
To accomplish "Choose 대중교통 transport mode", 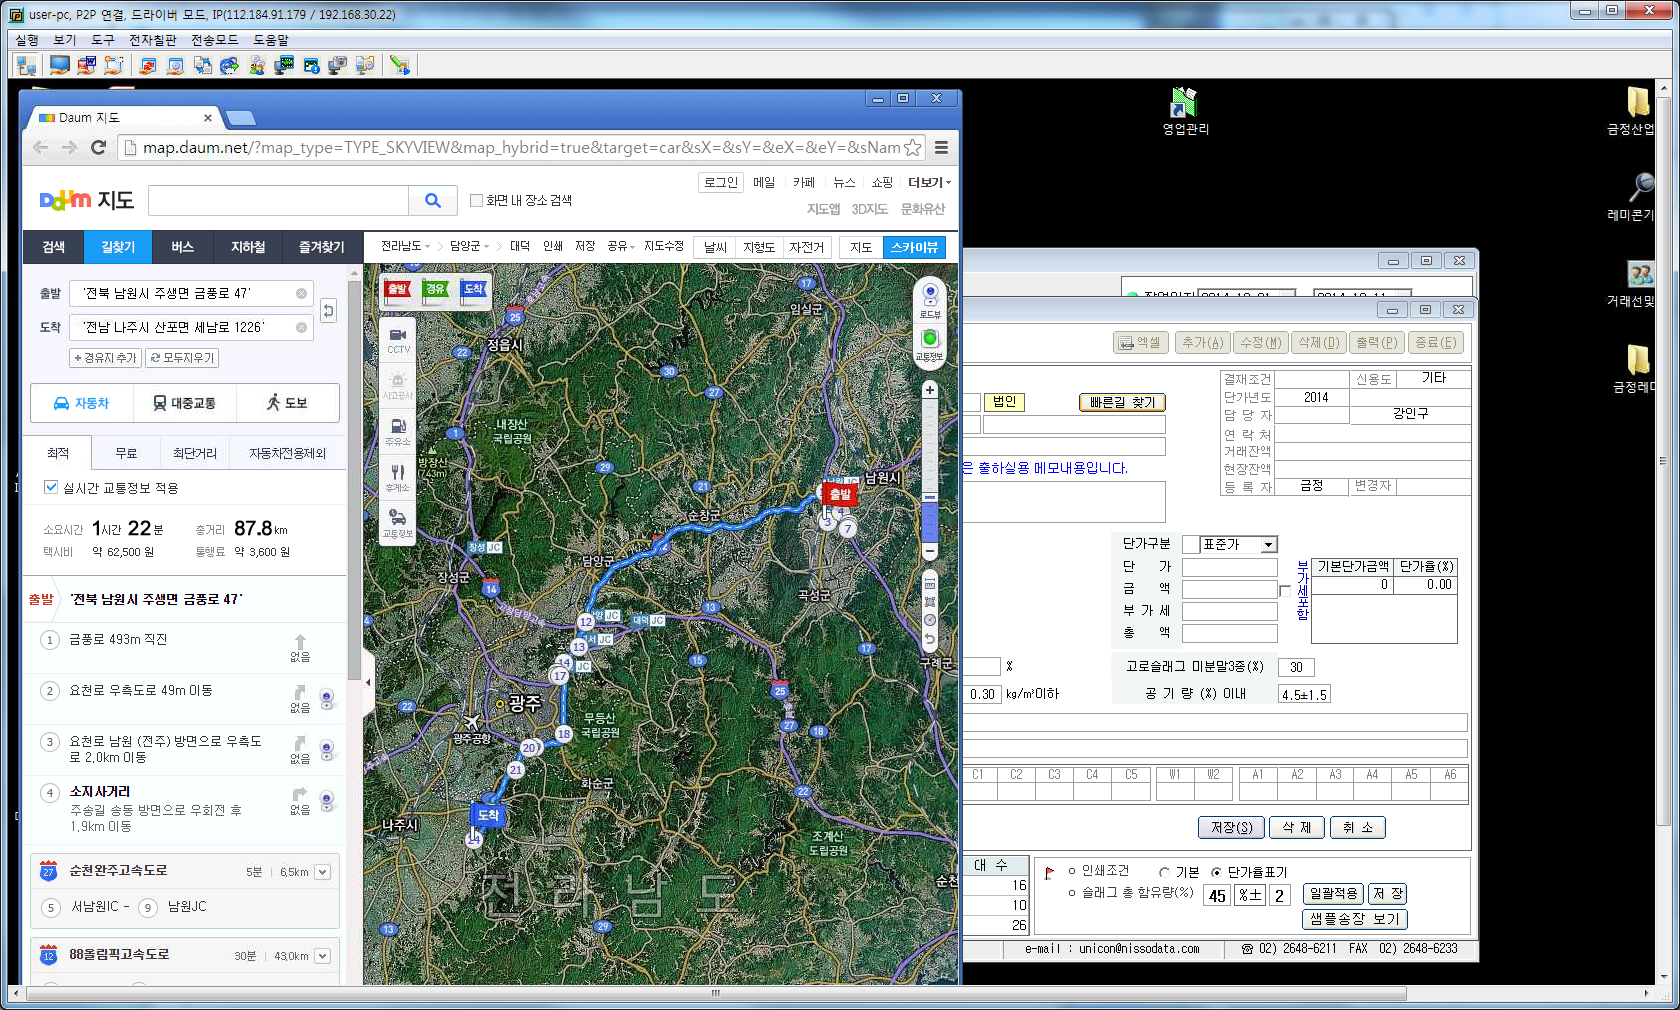I will (184, 403).
